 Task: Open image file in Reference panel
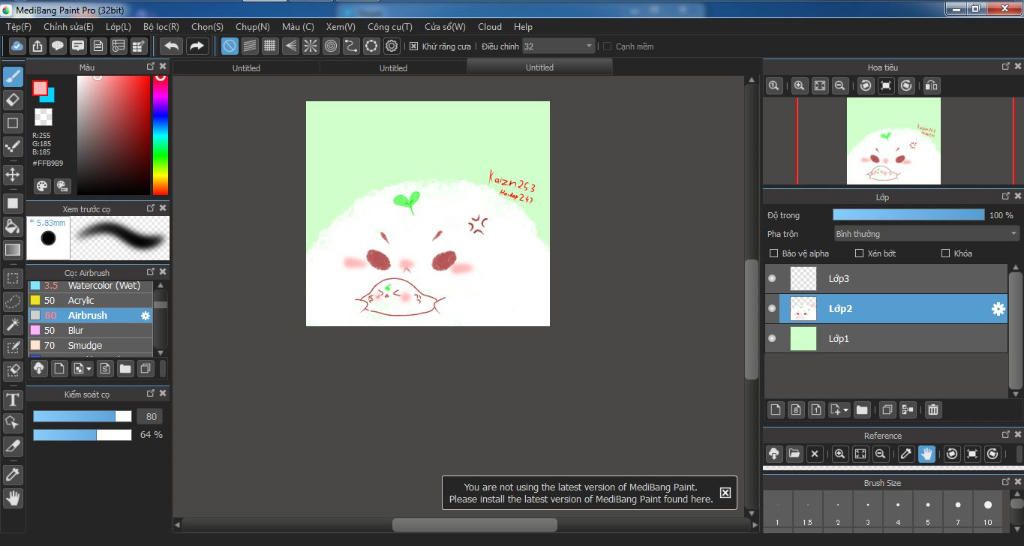pyautogui.click(x=794, y=454)
